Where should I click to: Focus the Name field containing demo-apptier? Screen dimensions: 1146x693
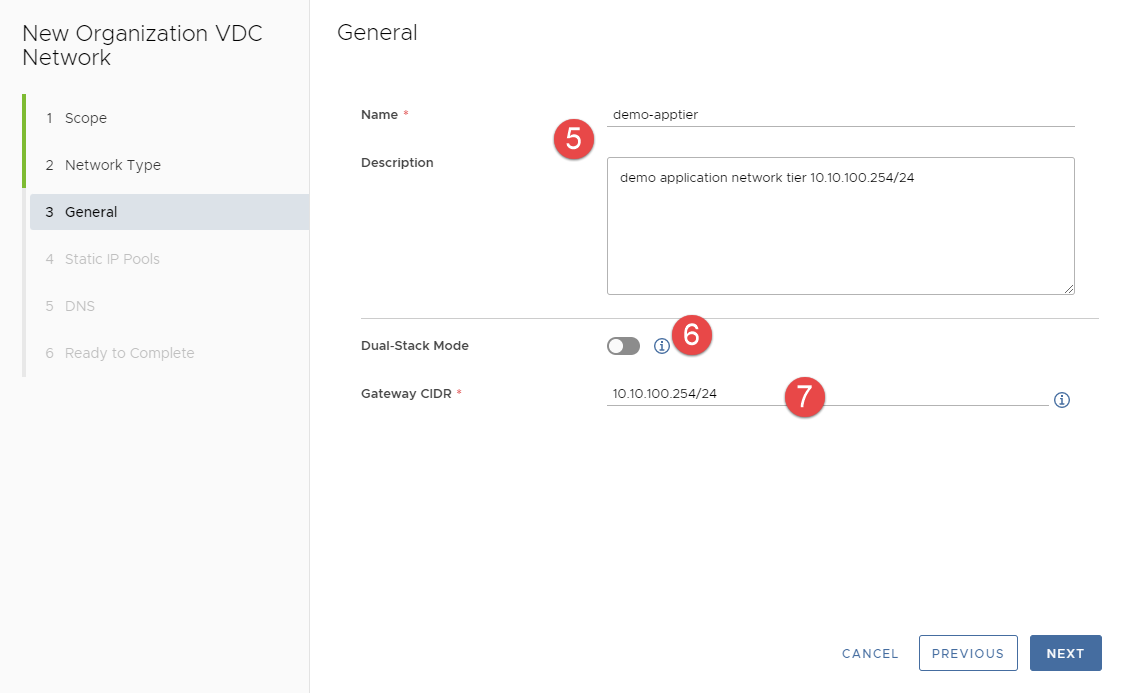pos(840,115)
